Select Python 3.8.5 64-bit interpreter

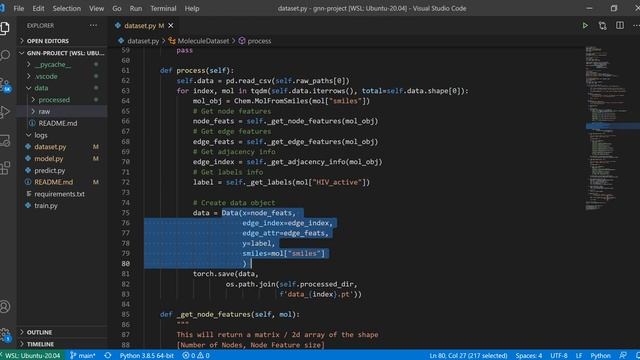pos(147,356)
